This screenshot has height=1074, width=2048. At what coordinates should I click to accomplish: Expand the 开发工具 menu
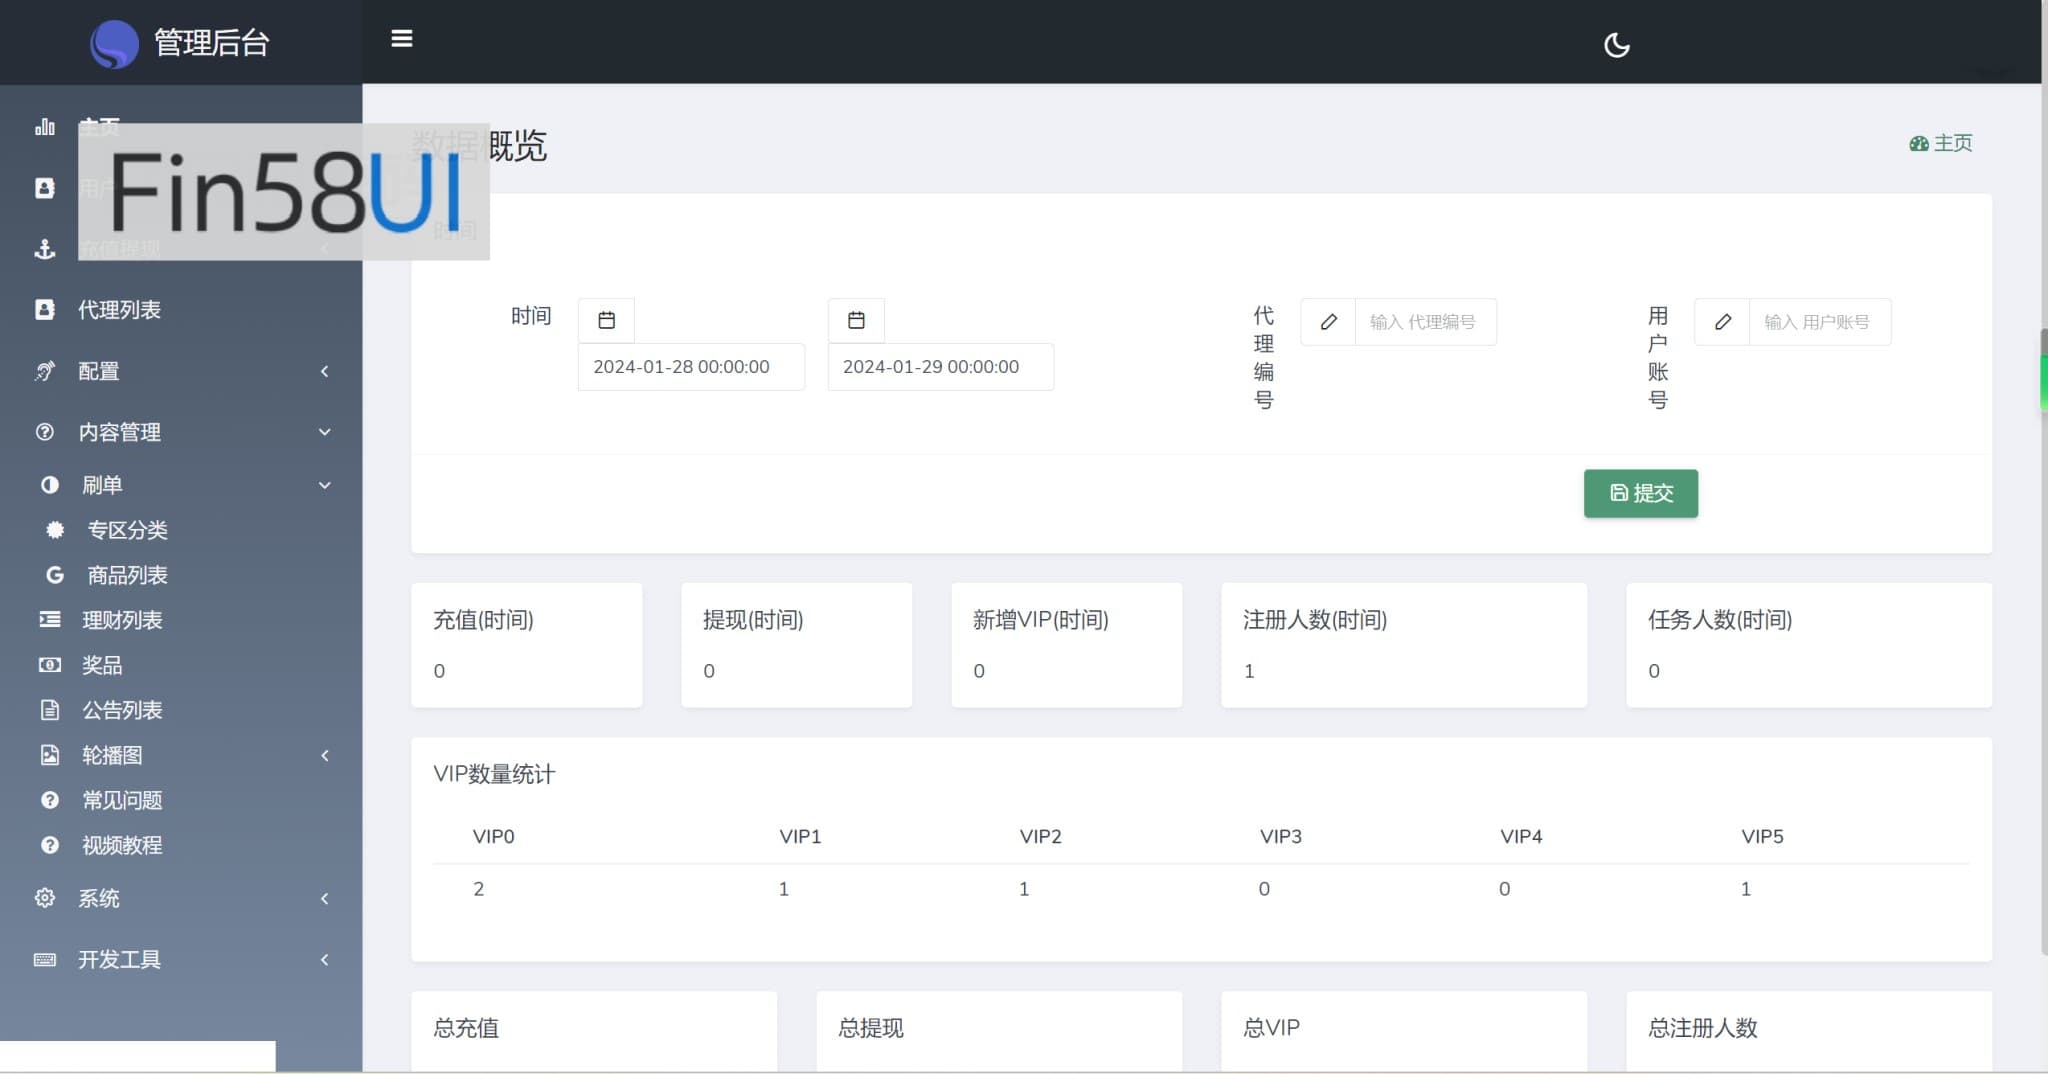point(180,959)
